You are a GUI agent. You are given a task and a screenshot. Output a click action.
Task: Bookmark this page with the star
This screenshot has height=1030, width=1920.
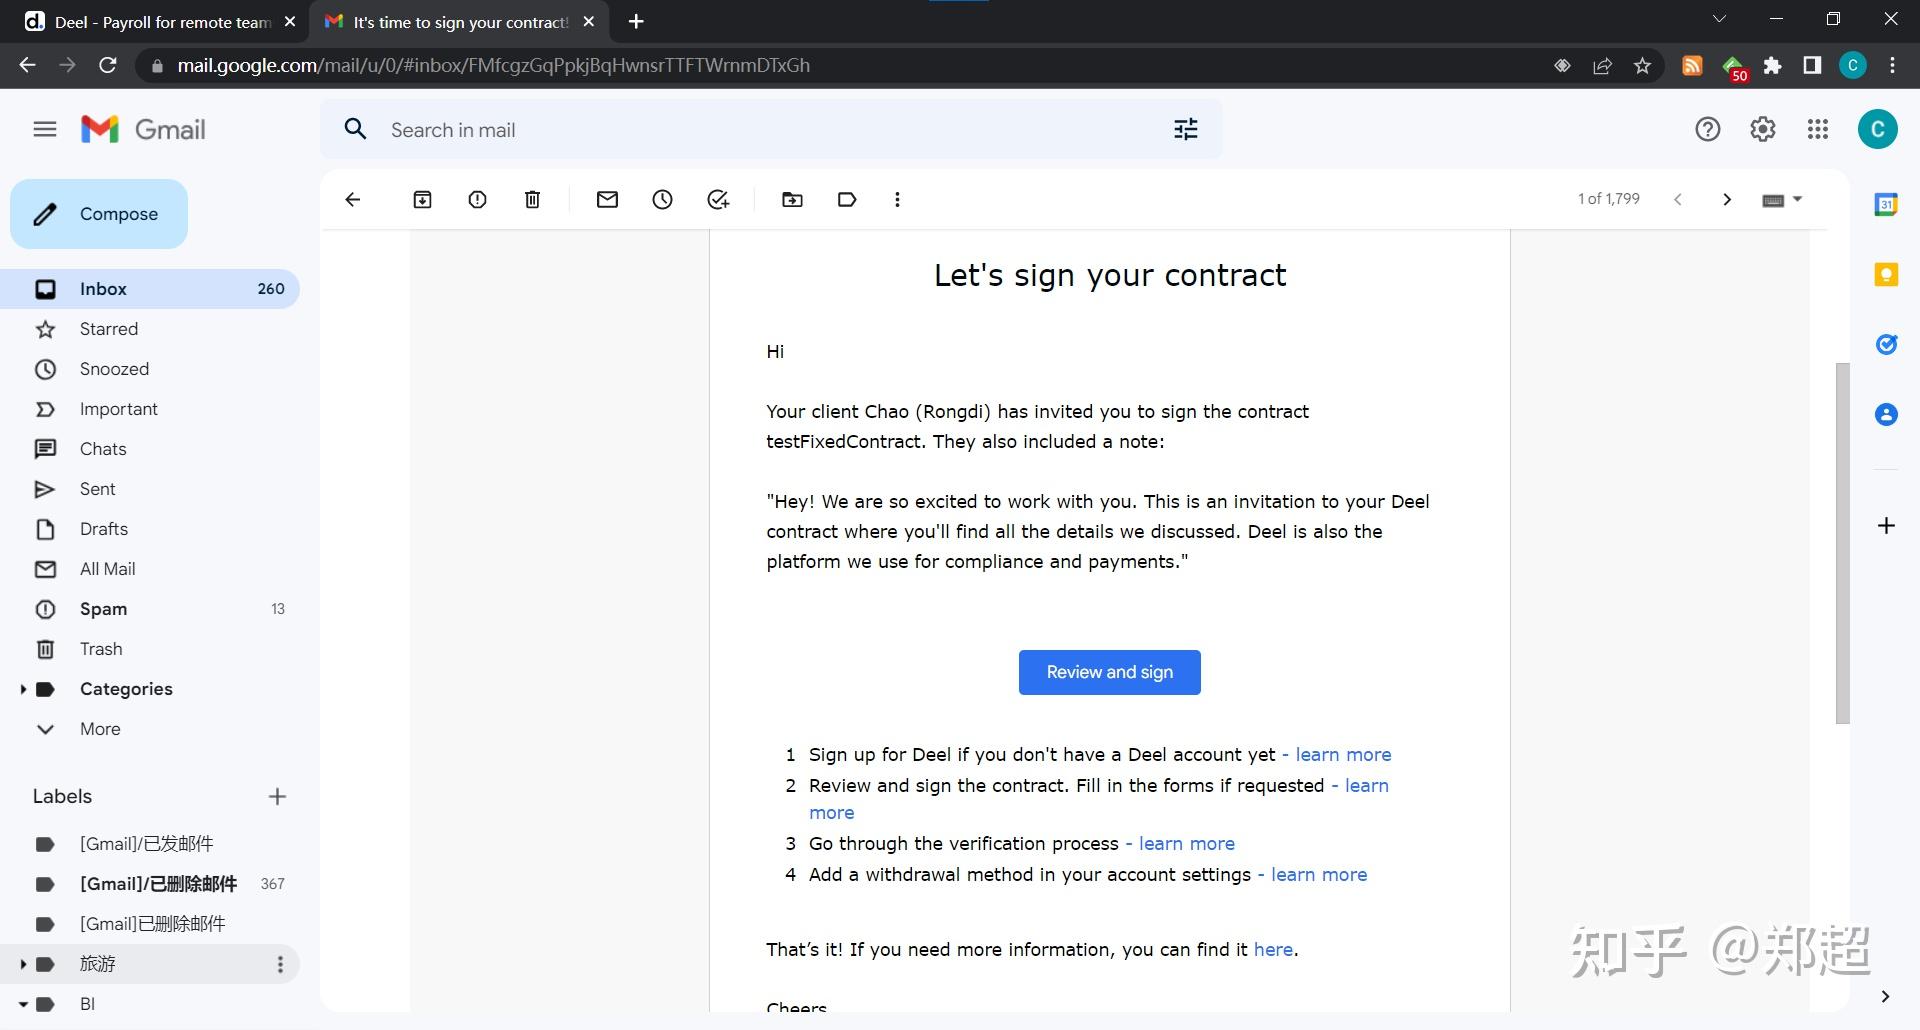coord(1642,66)
